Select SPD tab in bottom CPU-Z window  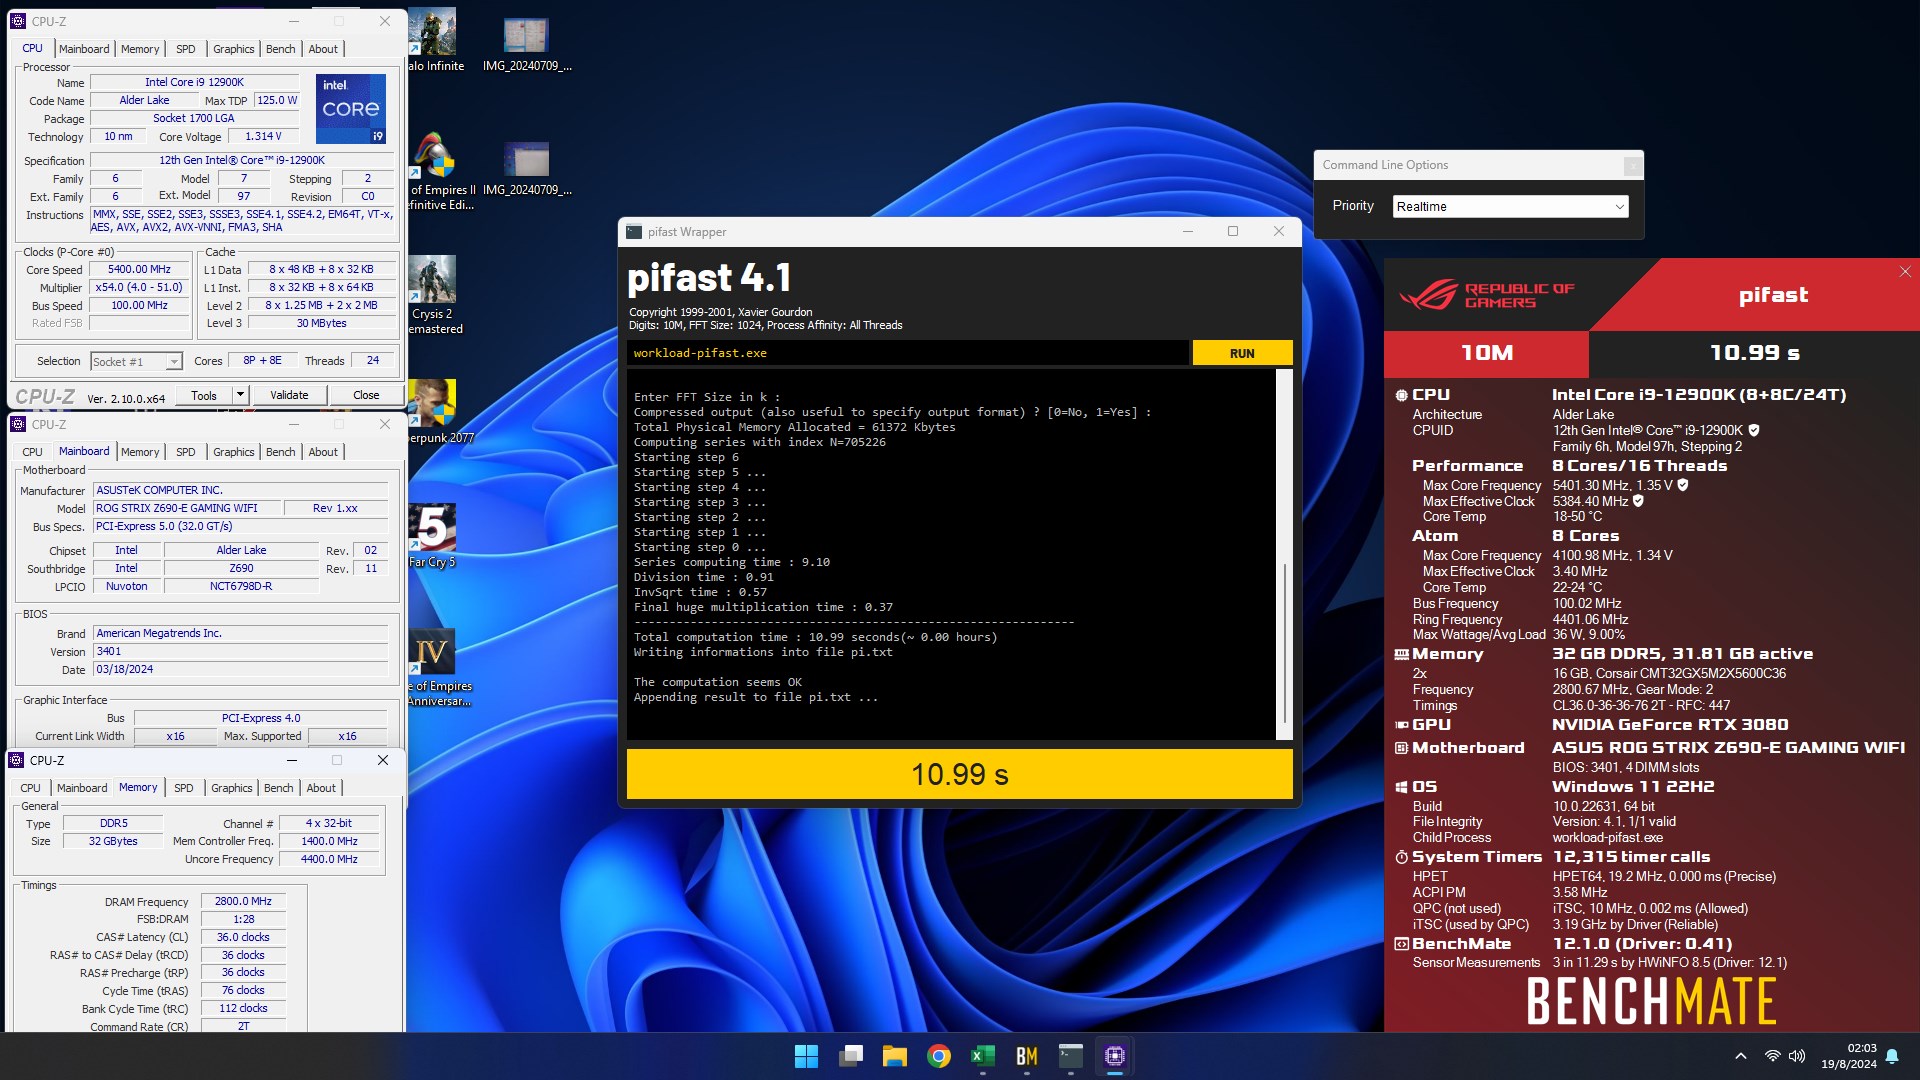(x=184, y=788)
